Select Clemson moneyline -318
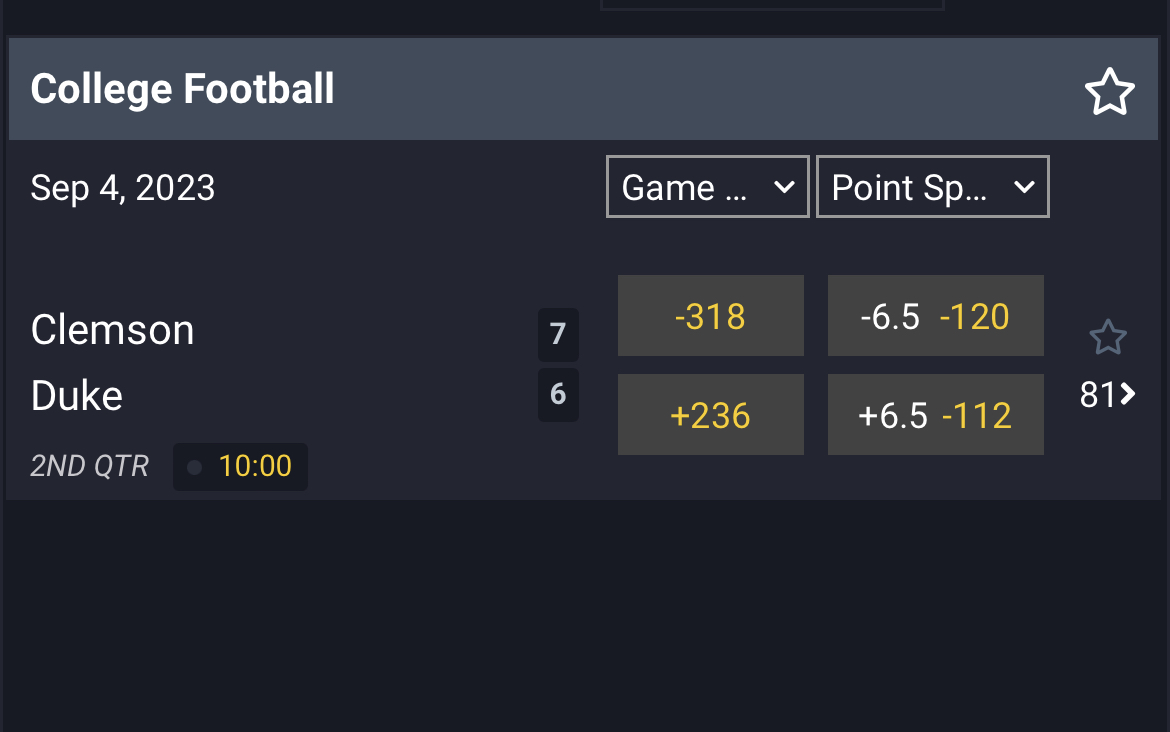This screenshot has height=732, width=1170. pyautogui.click(x=710, y=316)
